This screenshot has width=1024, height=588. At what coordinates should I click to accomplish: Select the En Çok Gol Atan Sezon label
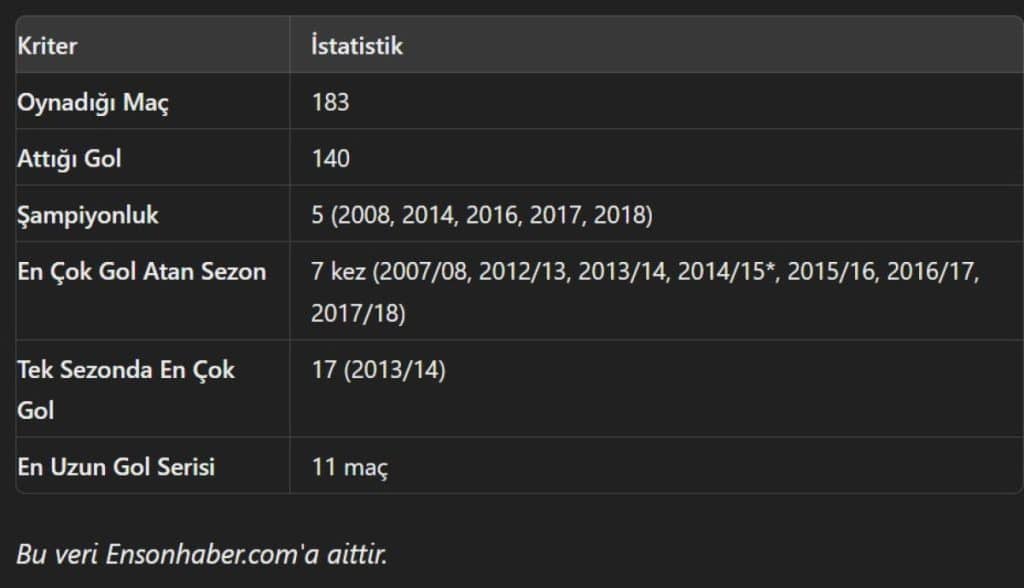(x=142, y=271)
